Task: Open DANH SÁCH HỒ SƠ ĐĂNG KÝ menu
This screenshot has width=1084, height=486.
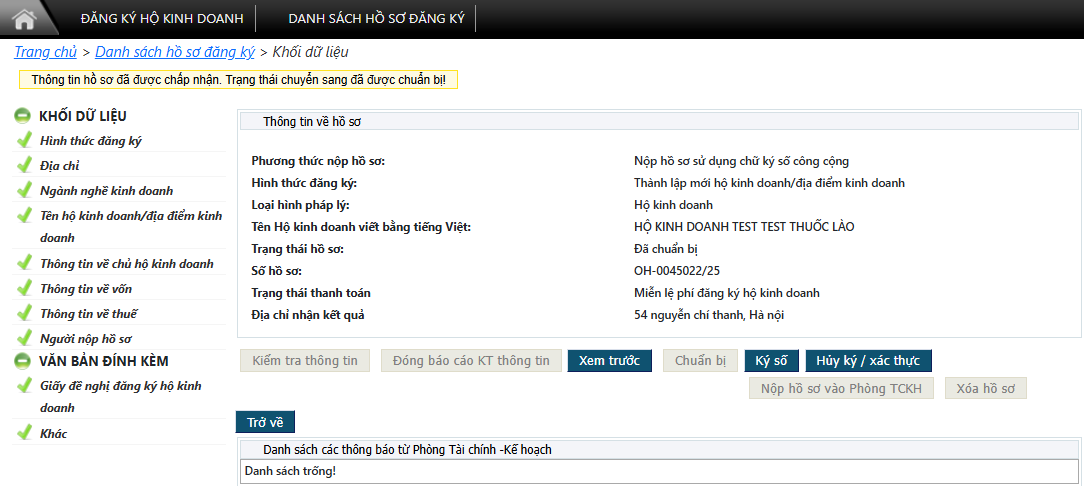Action: pos(376,18)
